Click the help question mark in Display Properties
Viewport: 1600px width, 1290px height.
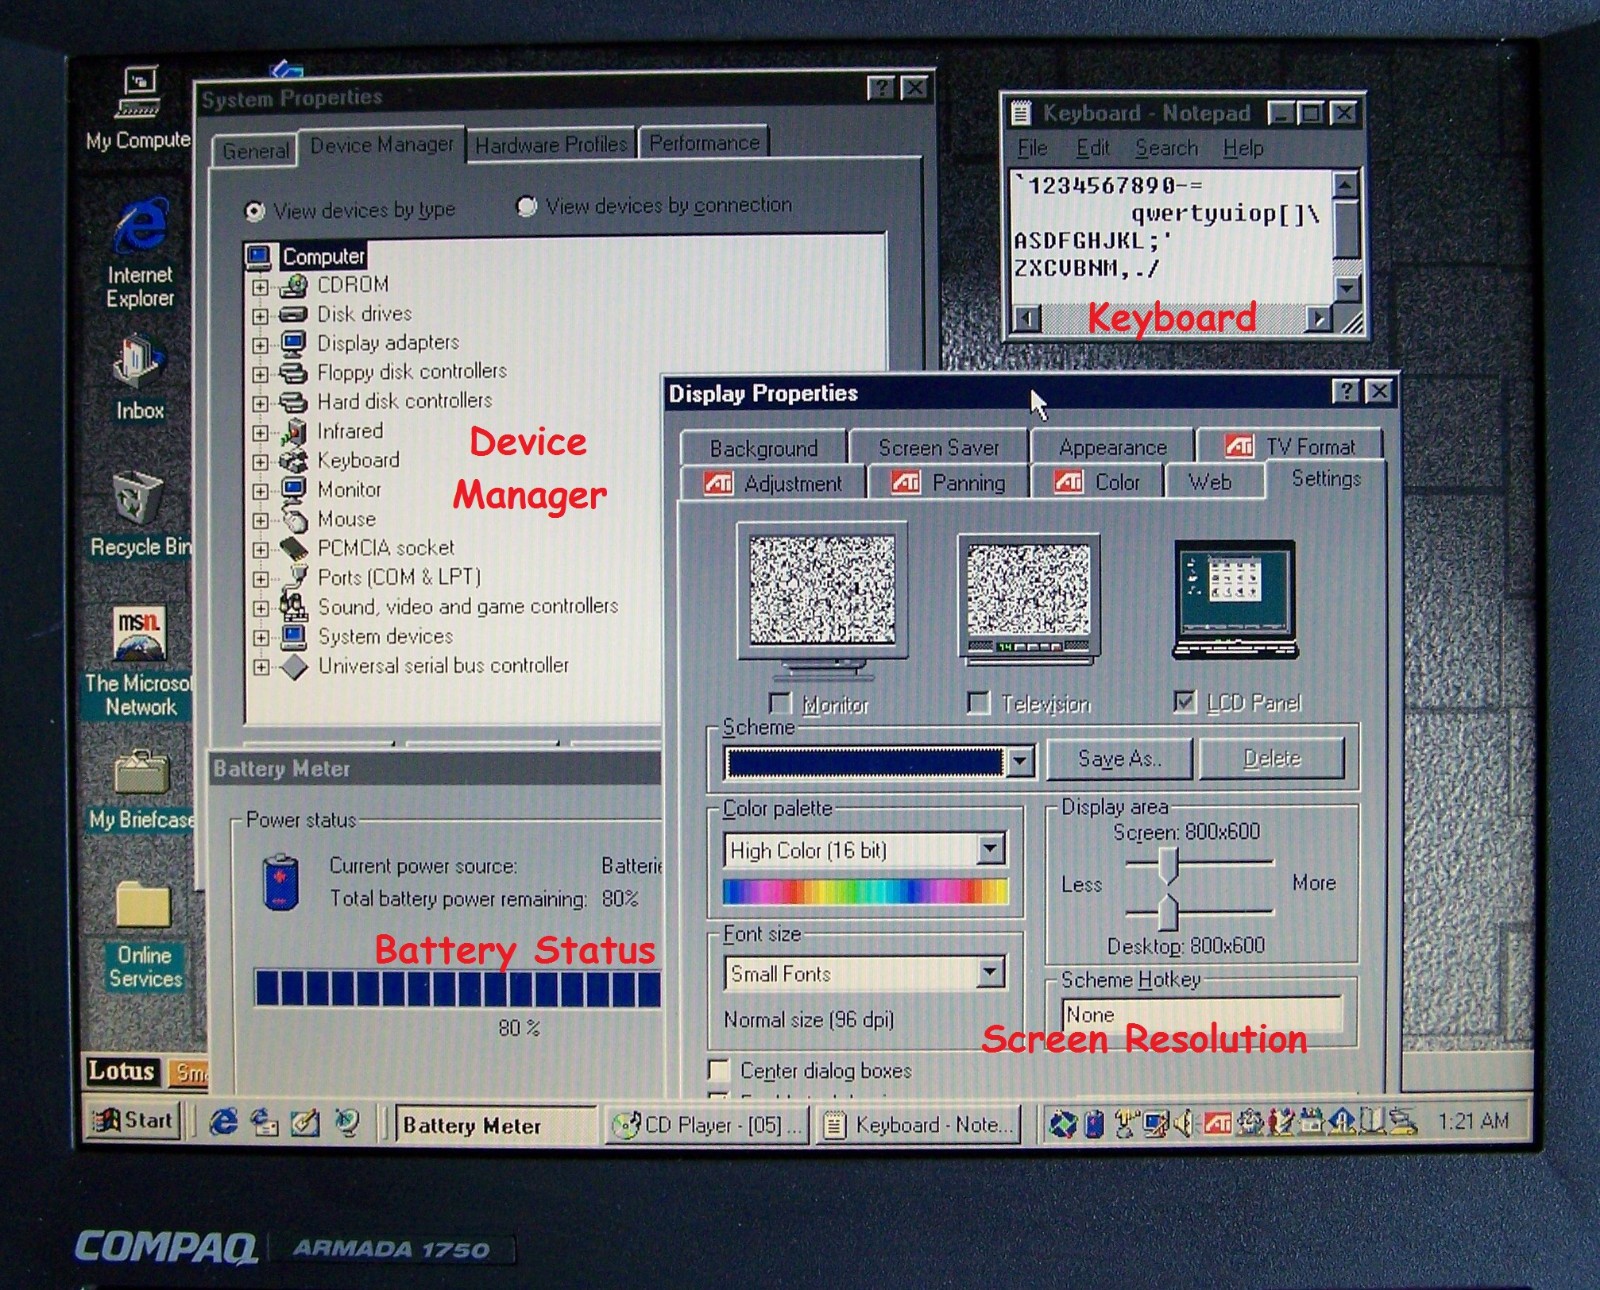point(1347,391)
